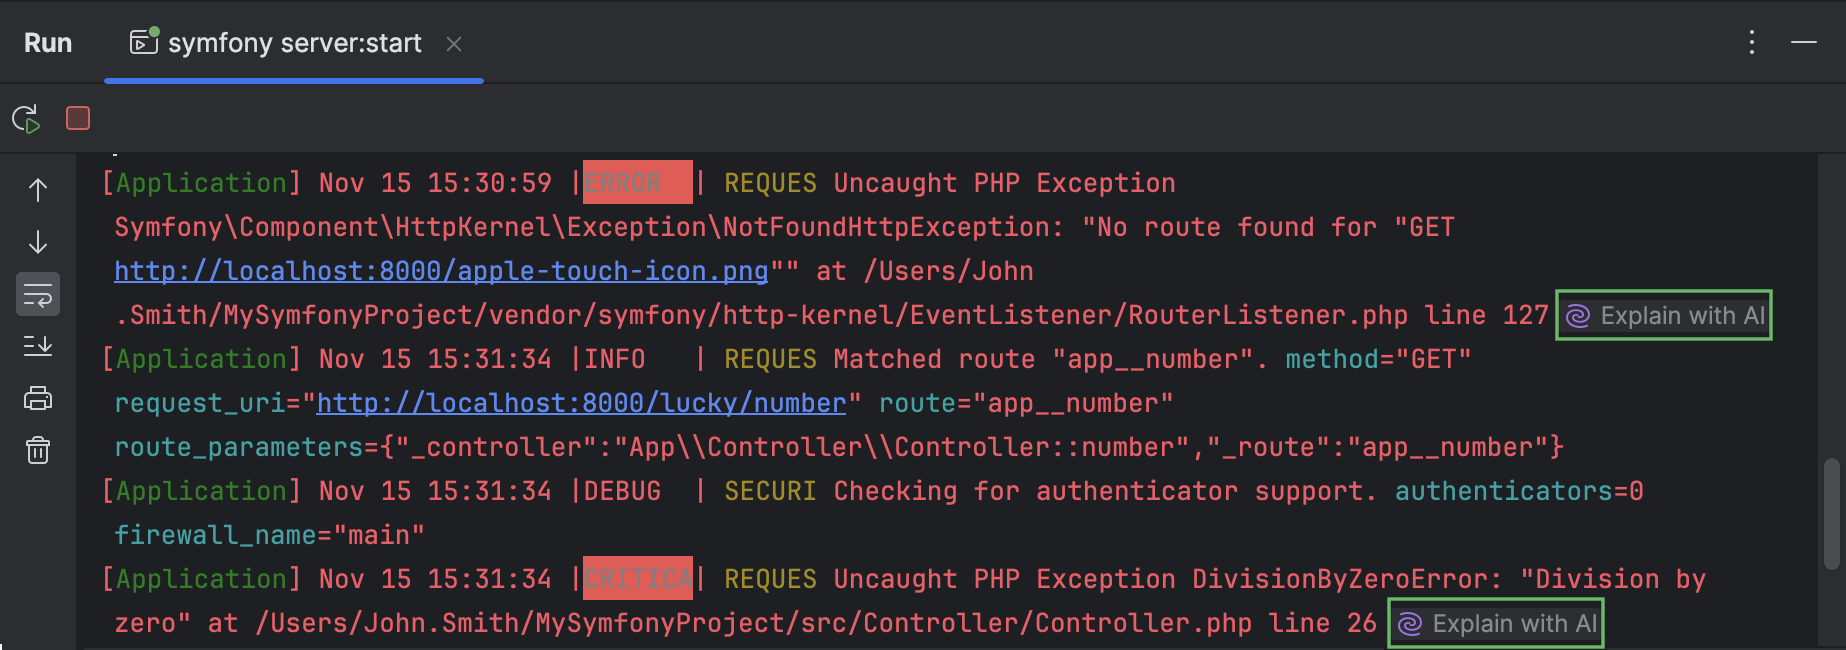Click the Up the Stack Trace arrow

click(38, 190)
